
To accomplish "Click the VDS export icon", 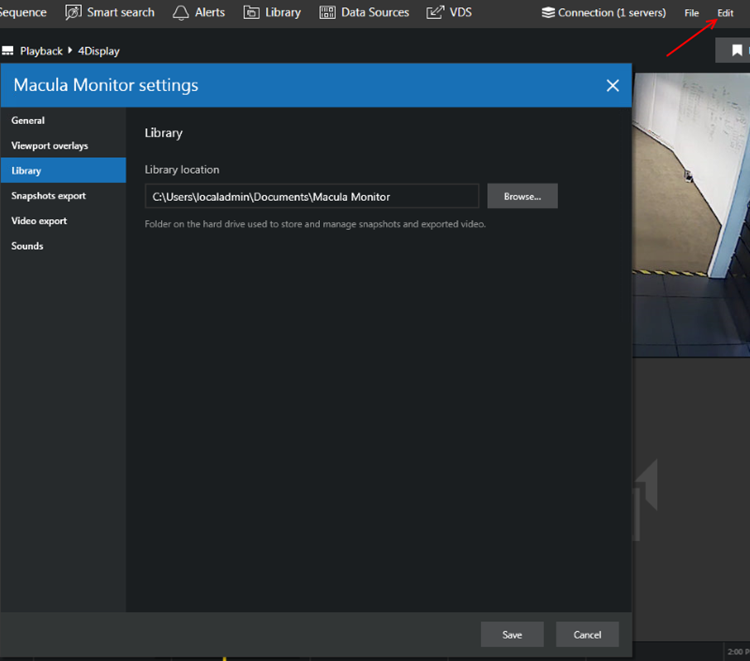I will click(x=435, y=12).
